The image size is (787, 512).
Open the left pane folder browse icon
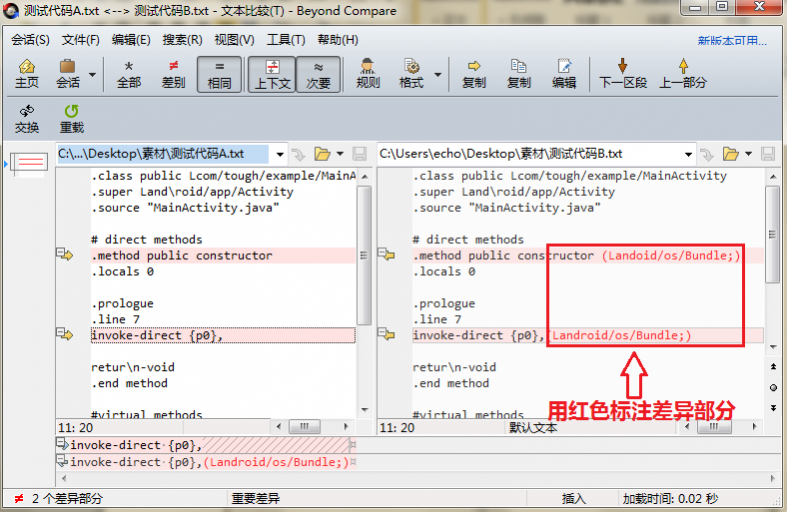[x=322, y=154]
